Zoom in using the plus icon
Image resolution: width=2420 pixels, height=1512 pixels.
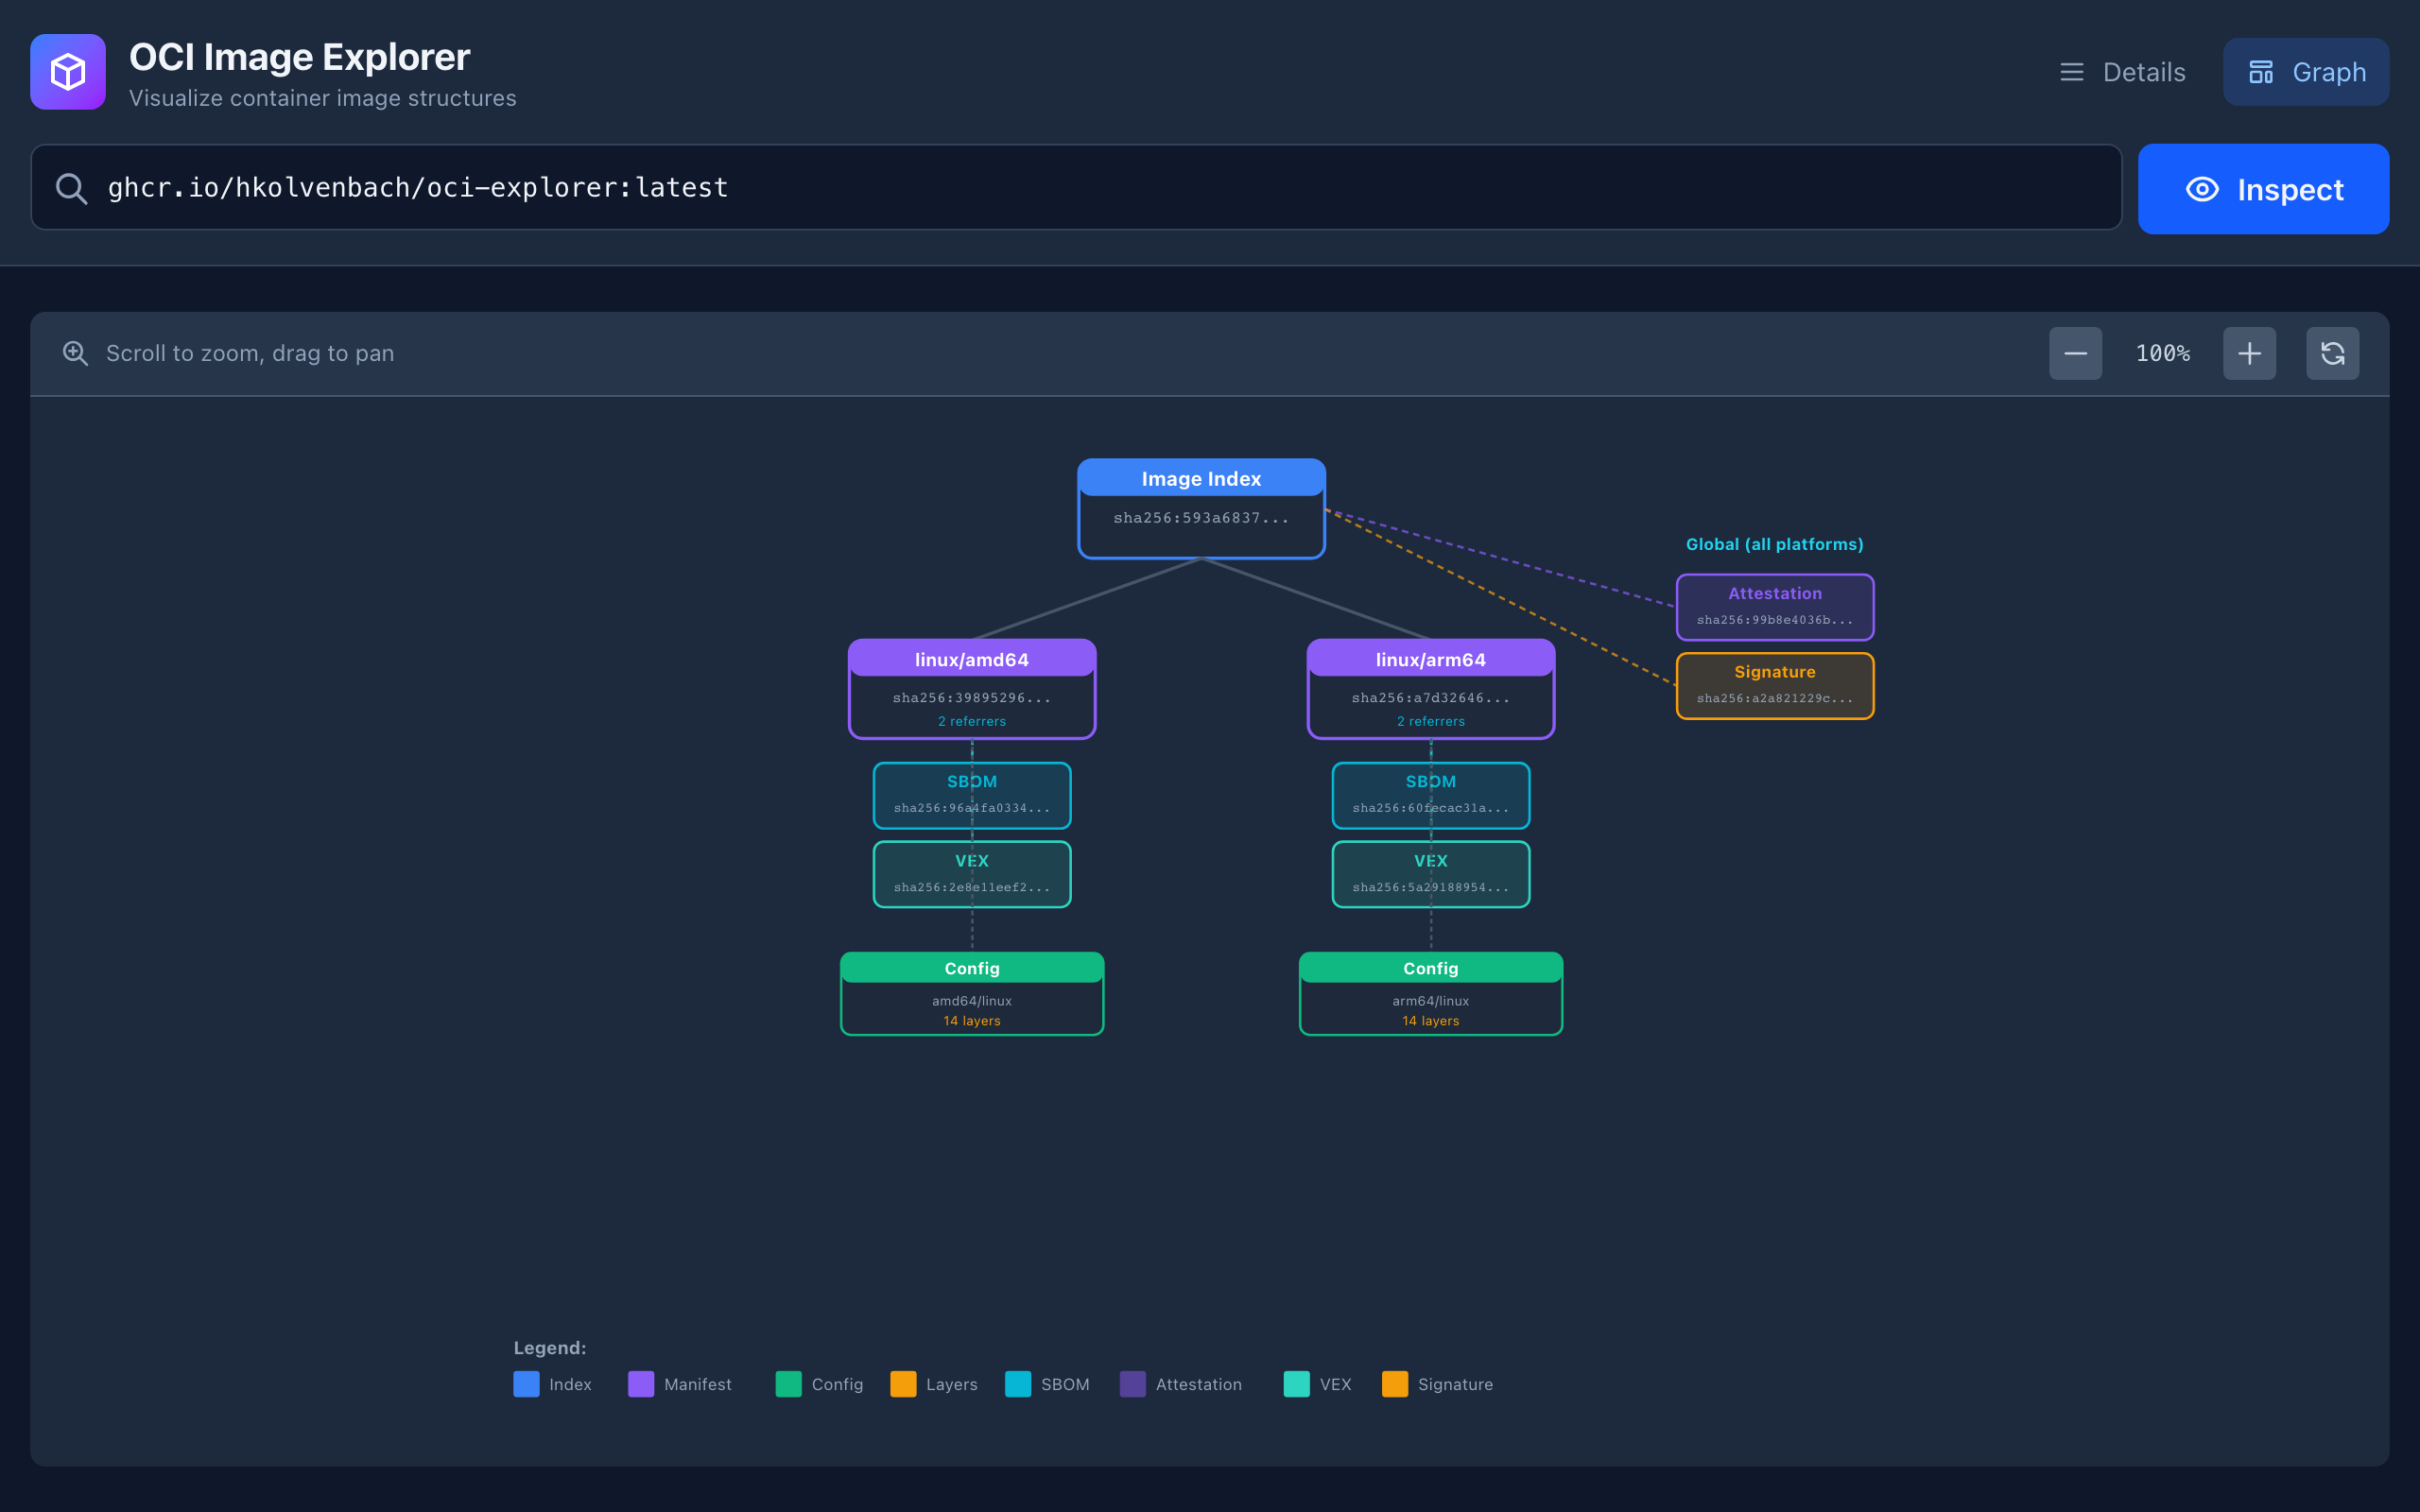(2248, 353)
